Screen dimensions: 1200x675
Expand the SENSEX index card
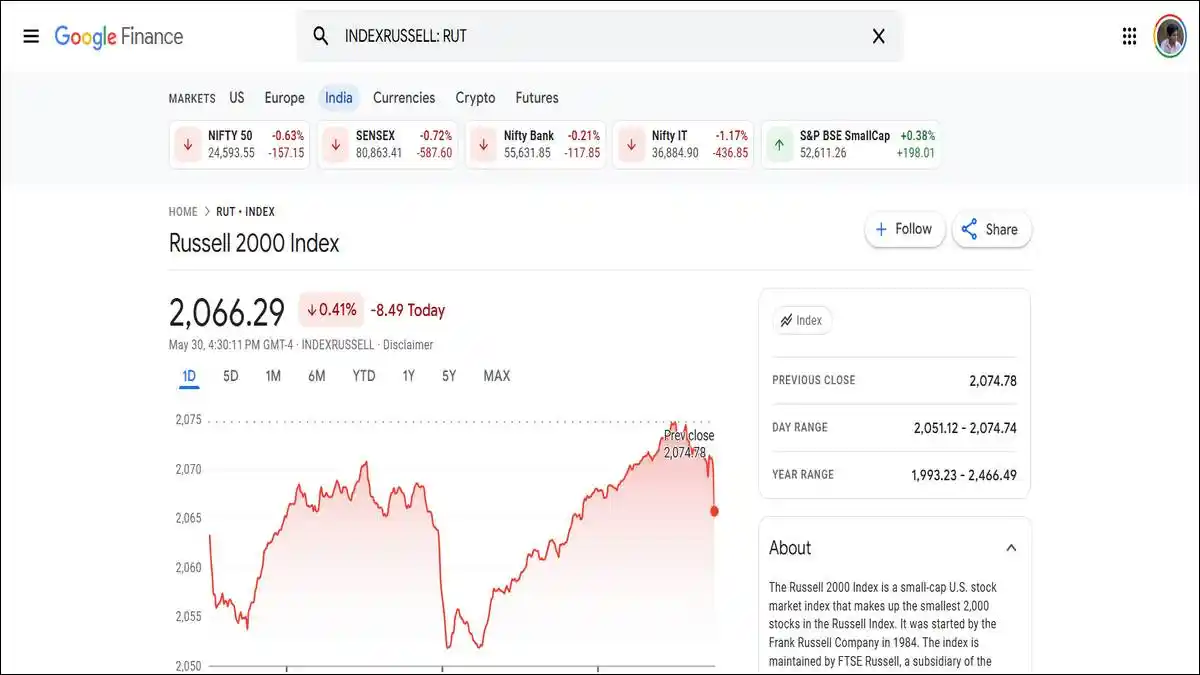388,144
